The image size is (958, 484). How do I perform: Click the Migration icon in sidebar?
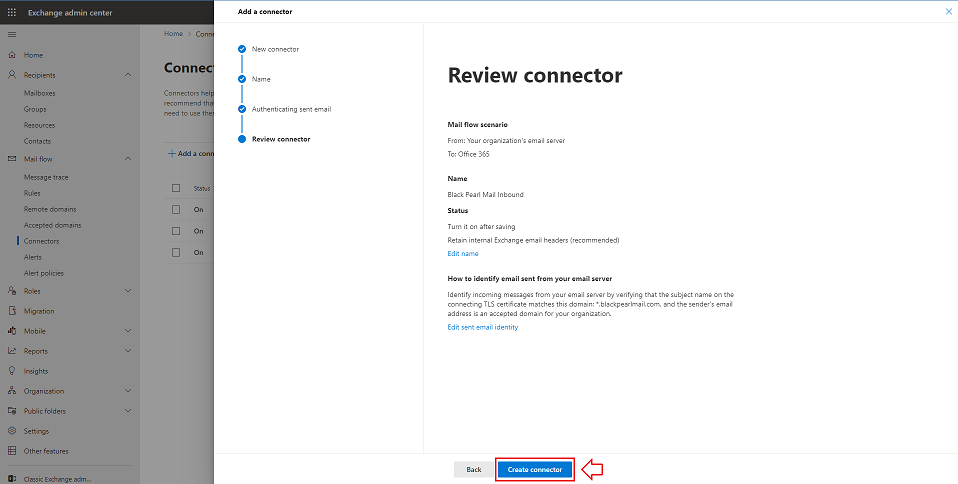(x=12, y=311)
